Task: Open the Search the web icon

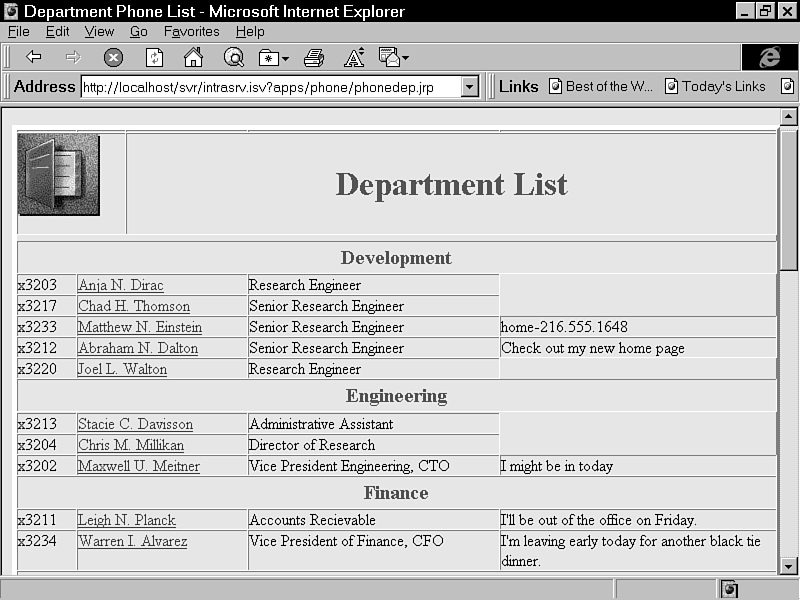Action: [x=233, y=57]
